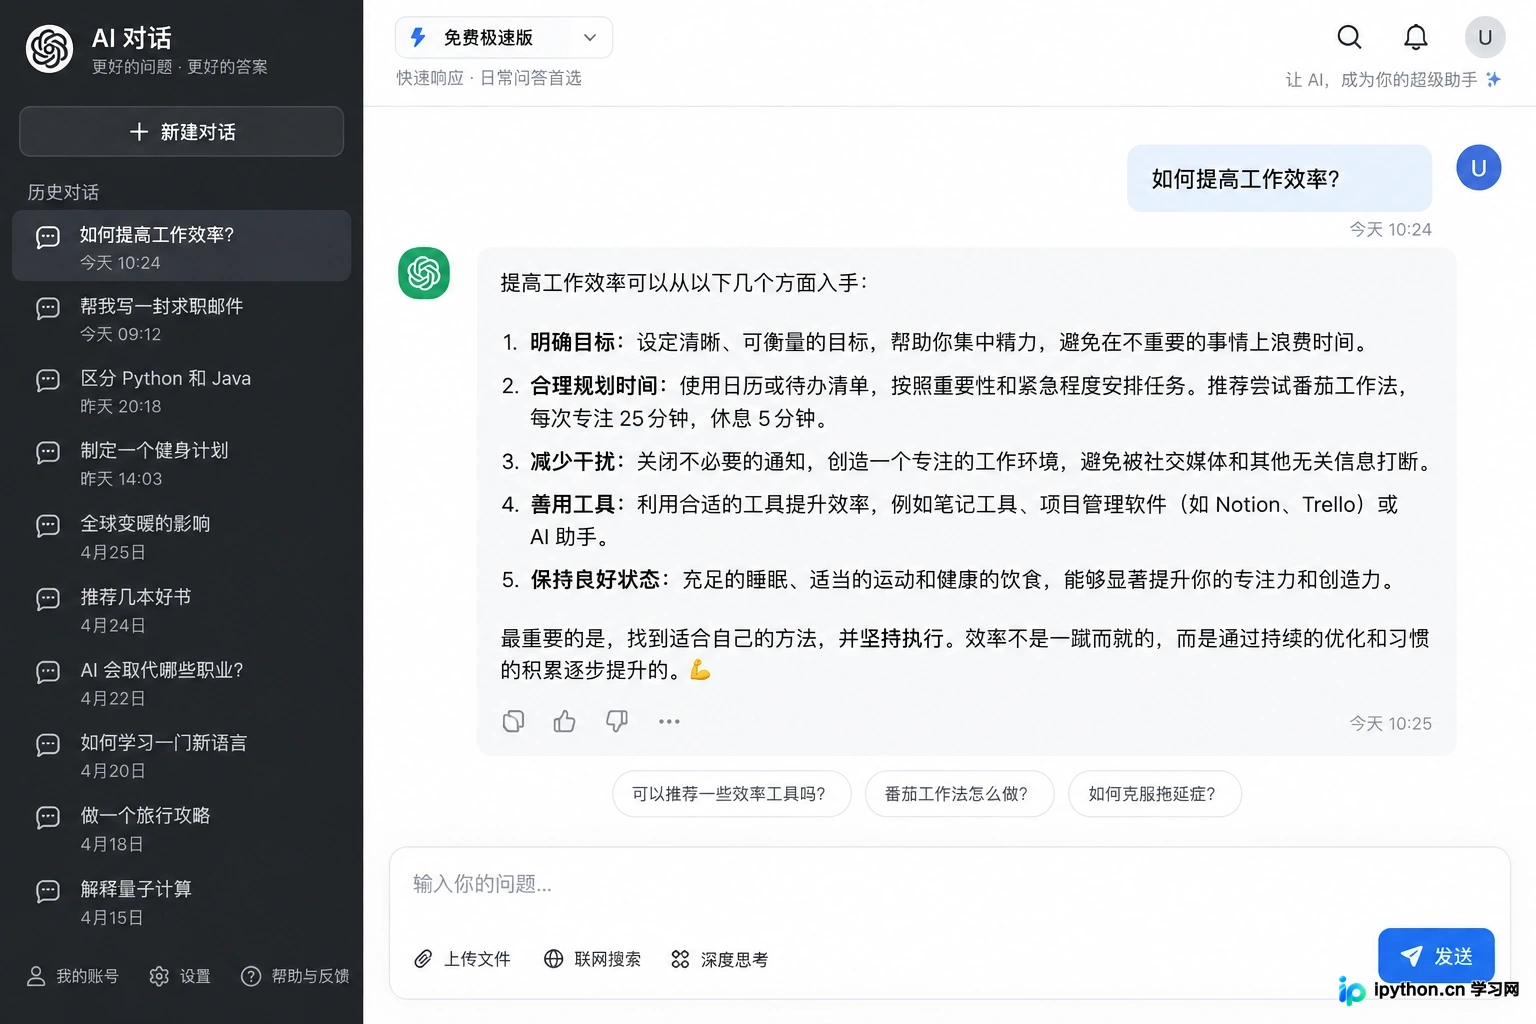The width and height of the screenshot is (1536, 1024).
Task: Click timestamp 今天 10:24 under user message
Action: [x=1390, y=229]
